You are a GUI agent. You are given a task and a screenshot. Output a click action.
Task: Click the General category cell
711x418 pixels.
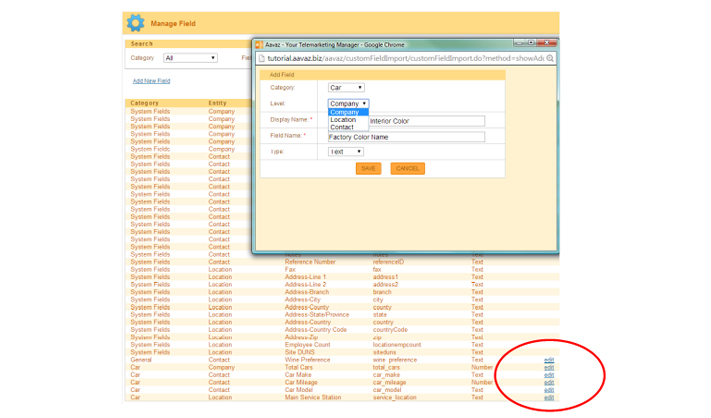[141, 360]
